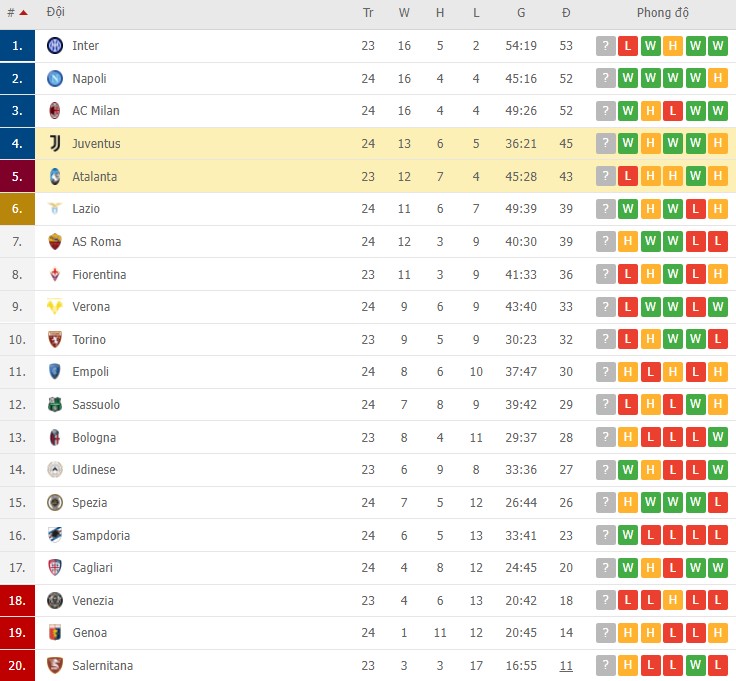736x681 pixels.
Task: Click the Verona club logo
Action: coord(55,307)
